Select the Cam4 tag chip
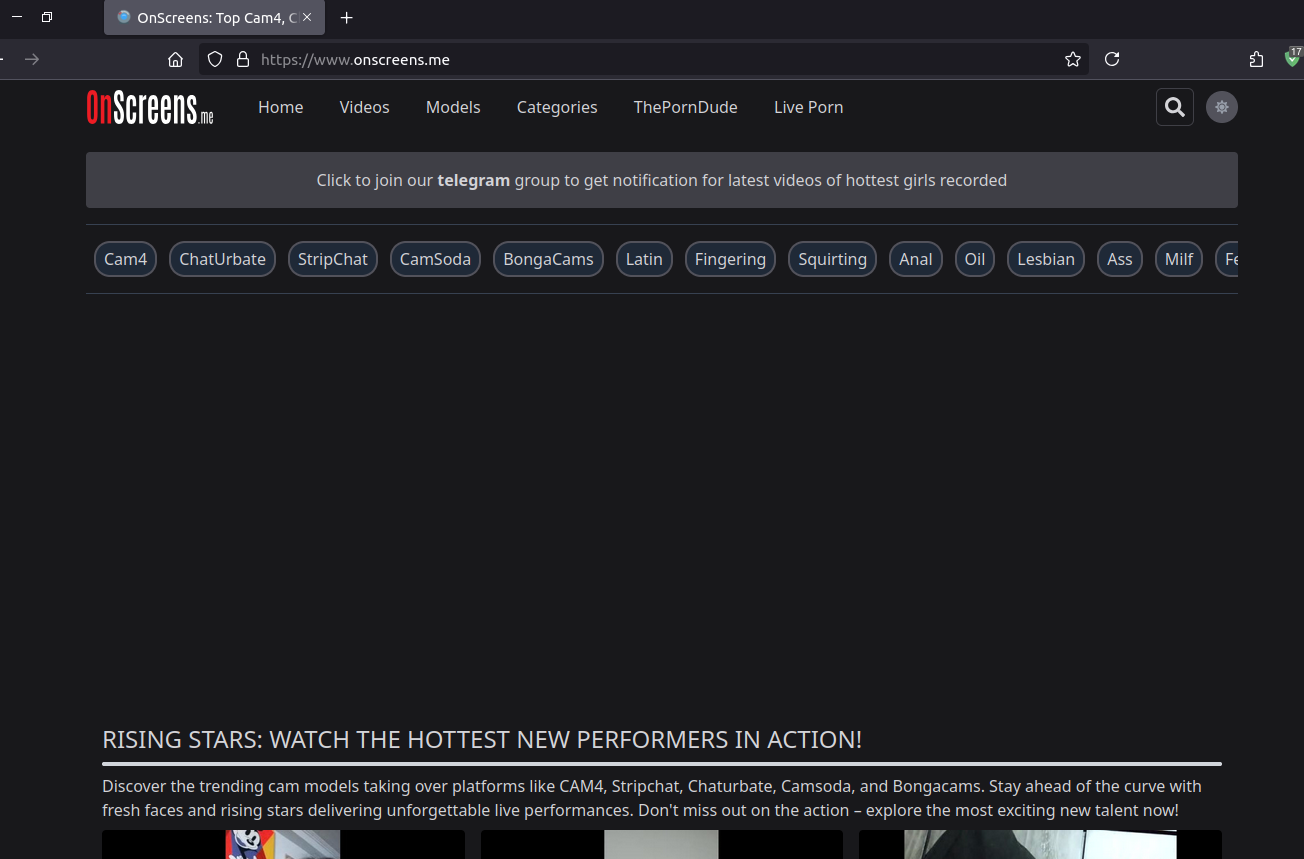The width and height of the screenshot is (1304, 859). (126, 259)
